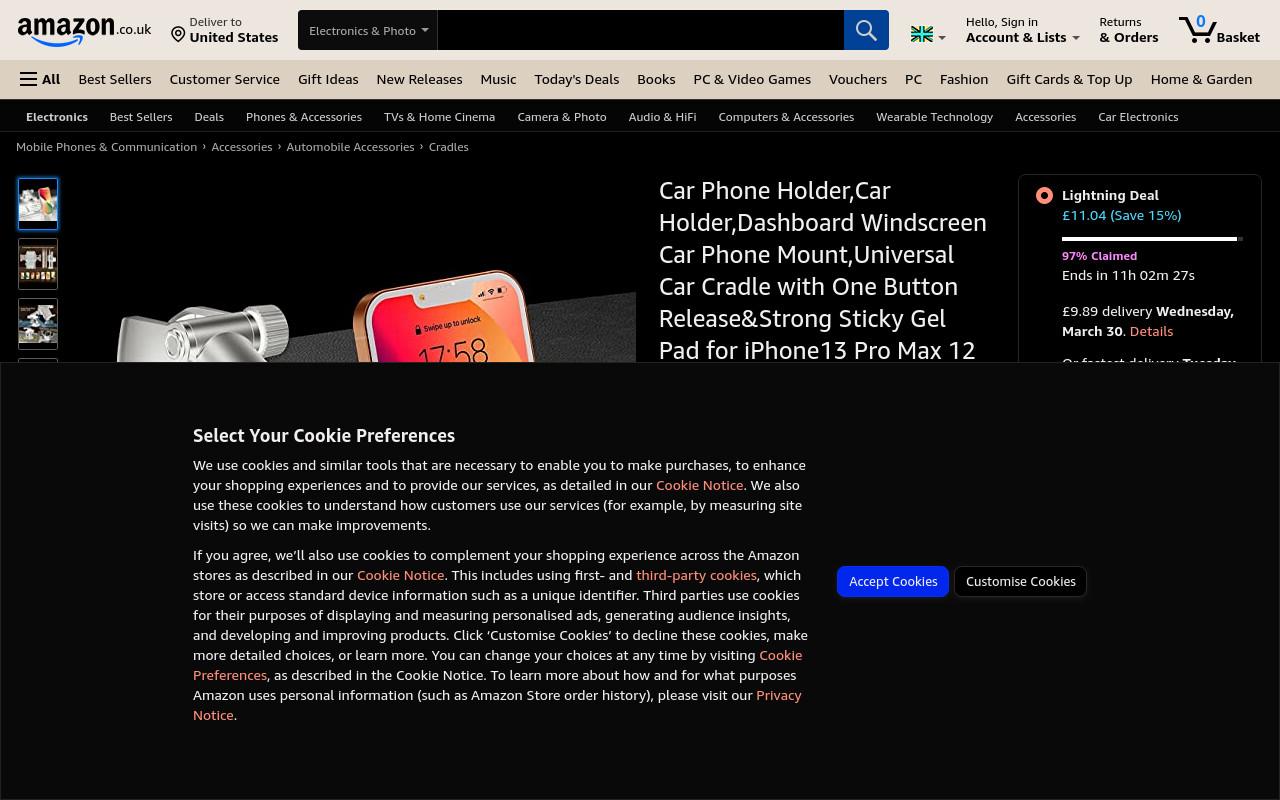Select the Lightning Deal radio button
This screenshot has width=1280, height=800.
click(1044, 195)
